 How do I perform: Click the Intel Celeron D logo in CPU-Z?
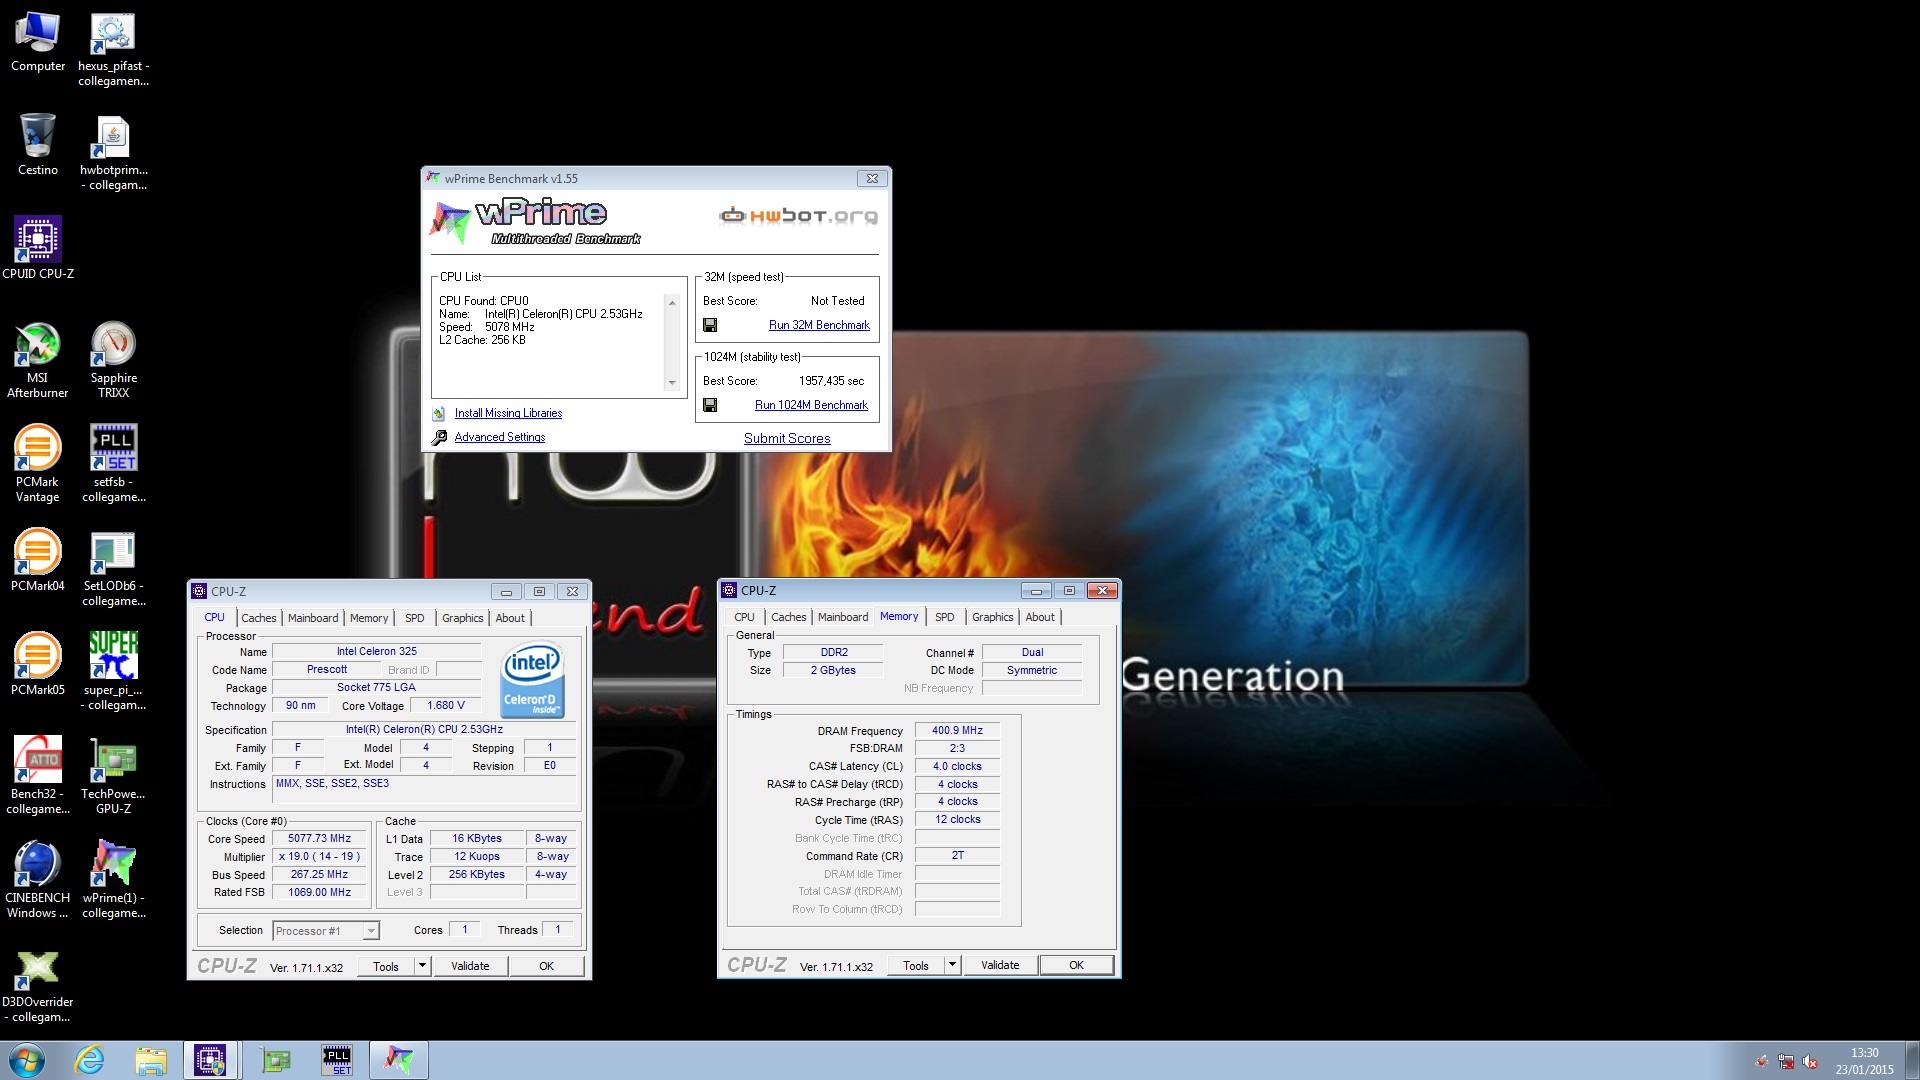tap(532, 680)
